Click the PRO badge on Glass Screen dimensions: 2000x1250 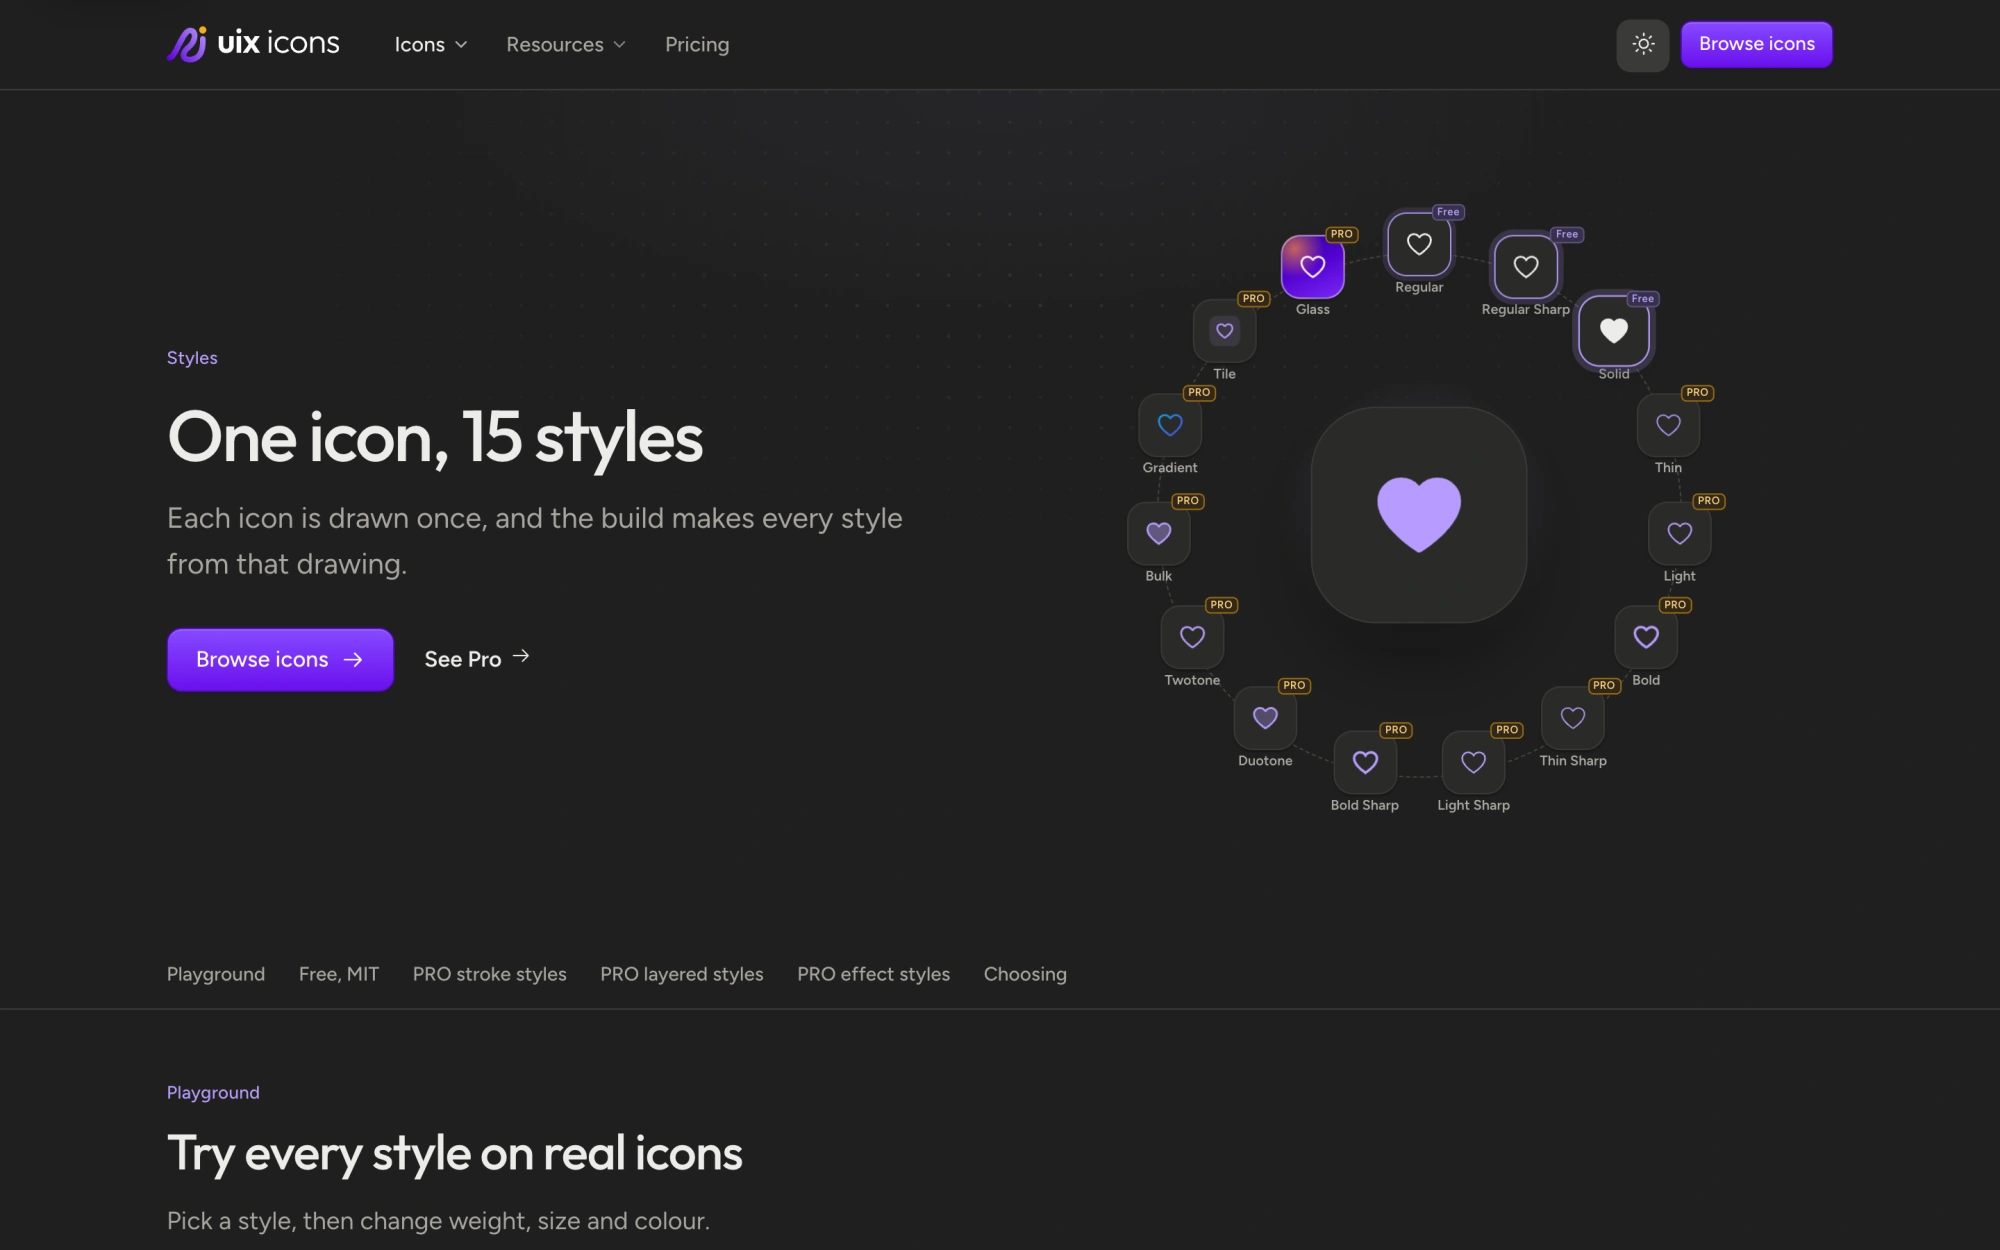click(1341, 234)
